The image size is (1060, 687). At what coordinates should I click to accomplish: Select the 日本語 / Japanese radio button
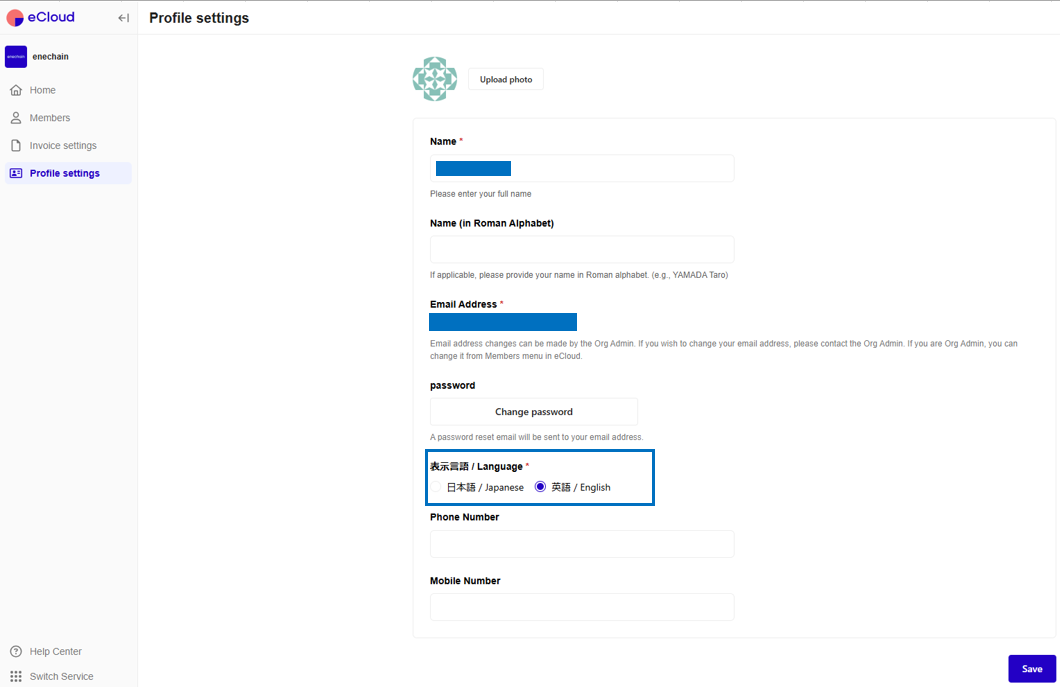[x=437, y=487]
